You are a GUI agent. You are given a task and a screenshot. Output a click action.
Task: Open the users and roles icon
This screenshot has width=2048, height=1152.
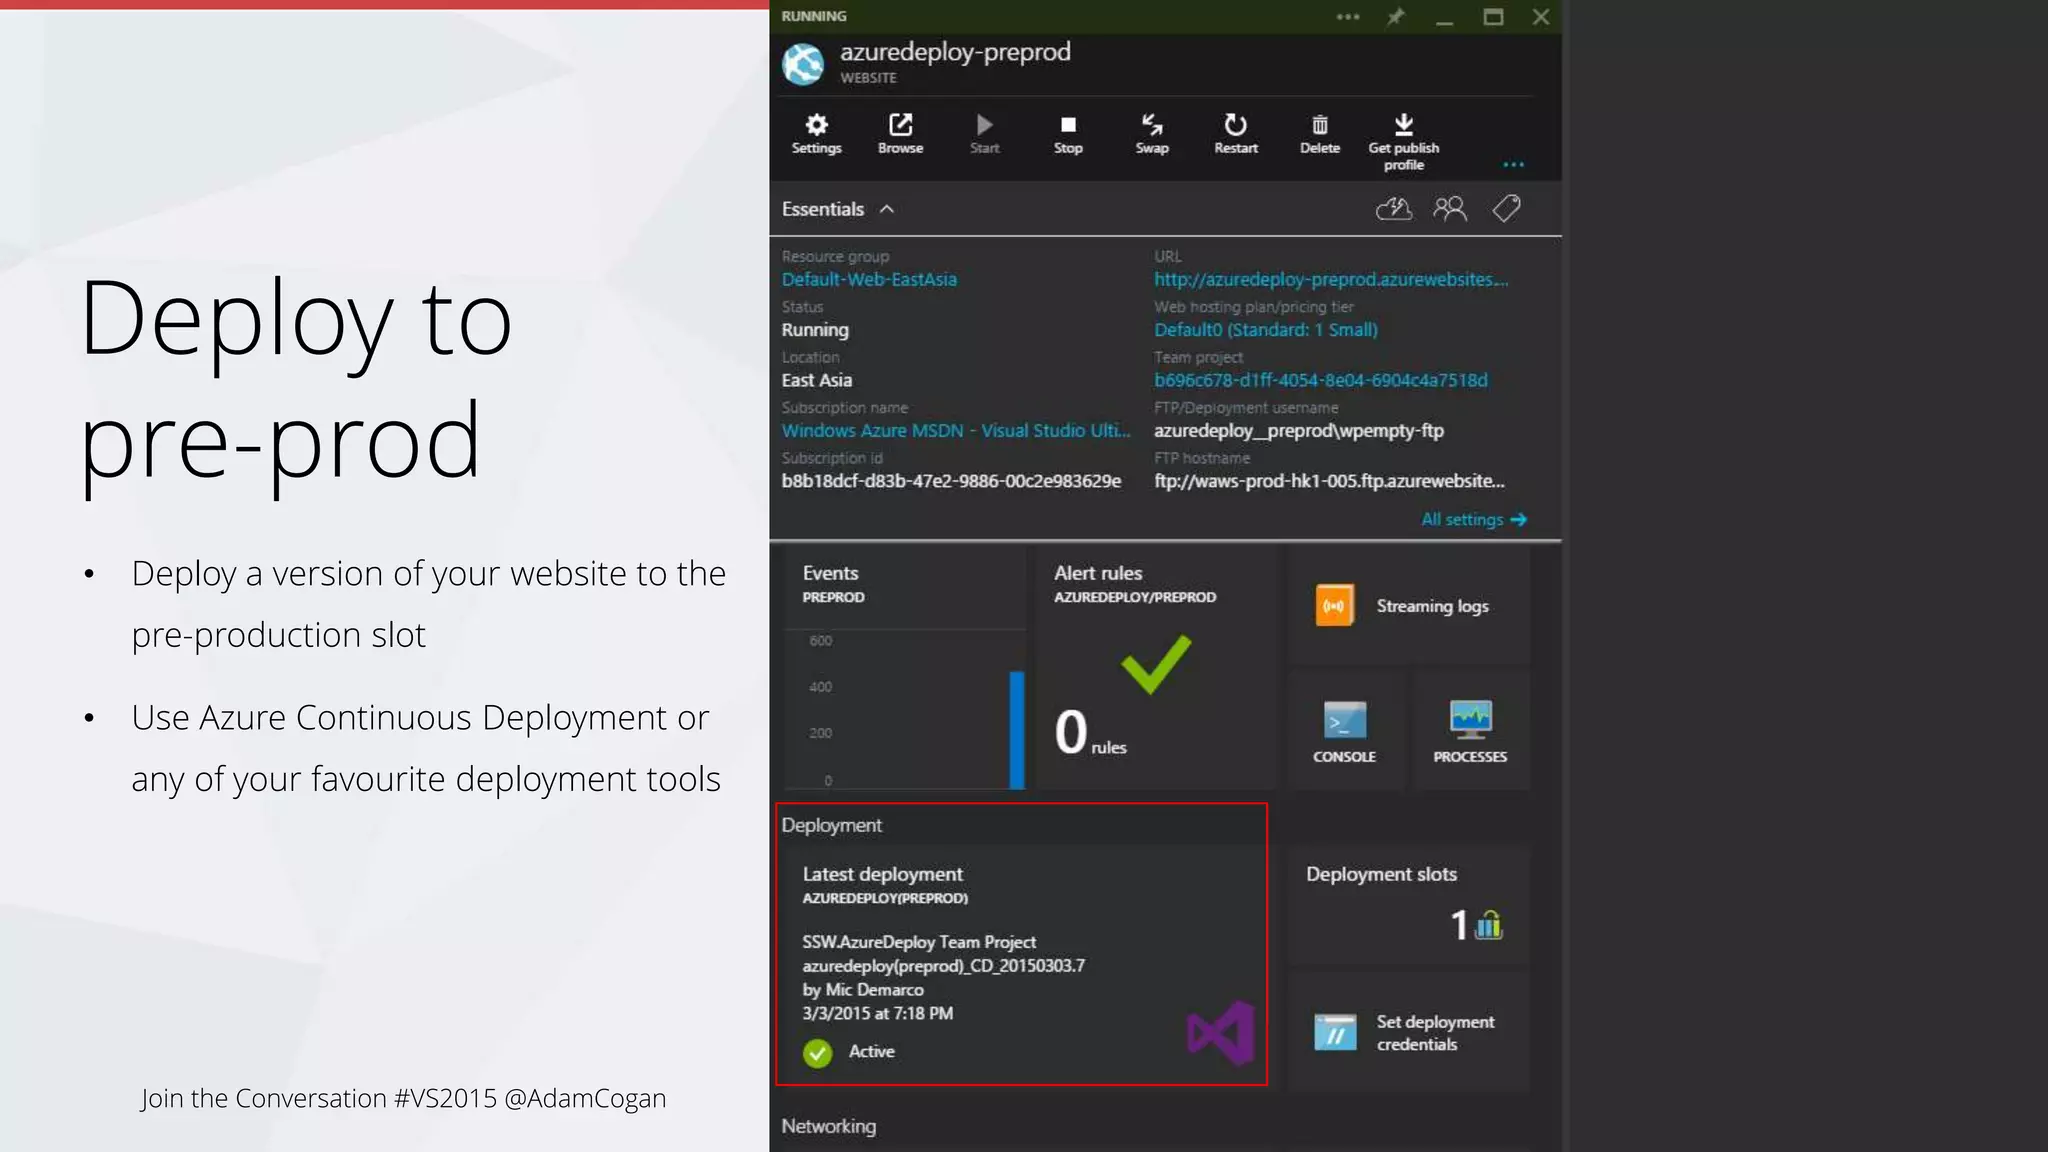(x=1450, y=208)
